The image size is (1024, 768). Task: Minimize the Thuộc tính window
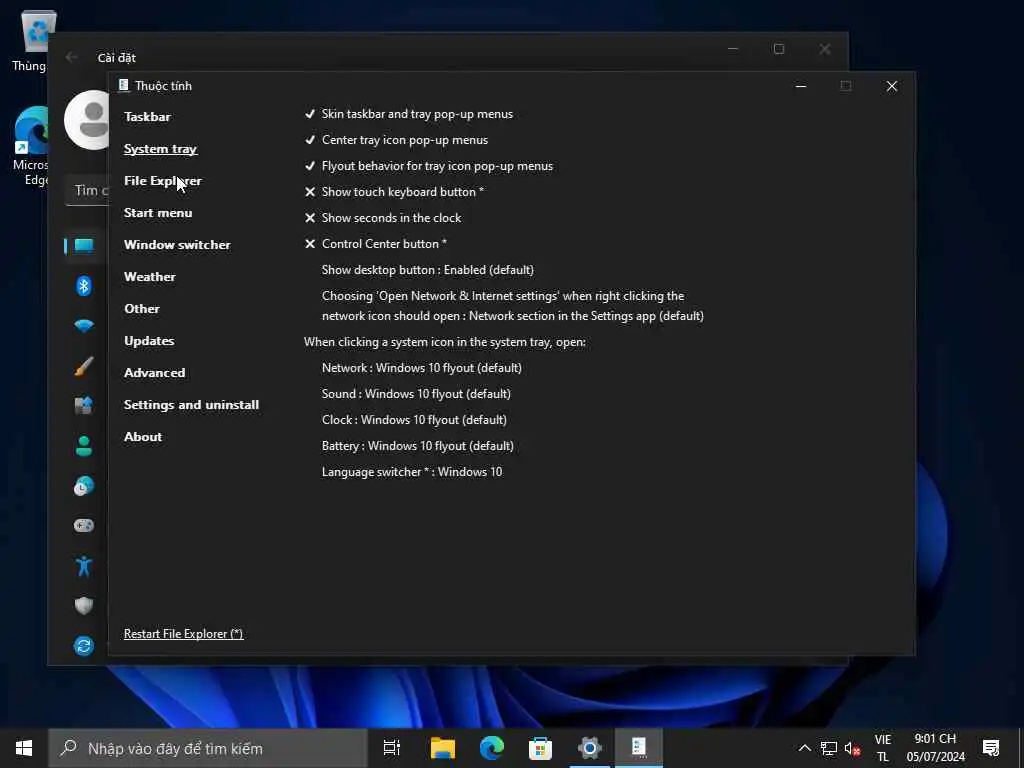pos(801,86)
